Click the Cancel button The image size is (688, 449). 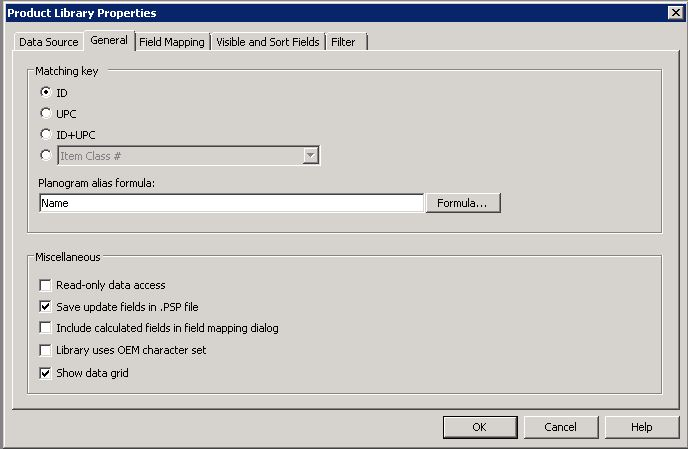561,427
